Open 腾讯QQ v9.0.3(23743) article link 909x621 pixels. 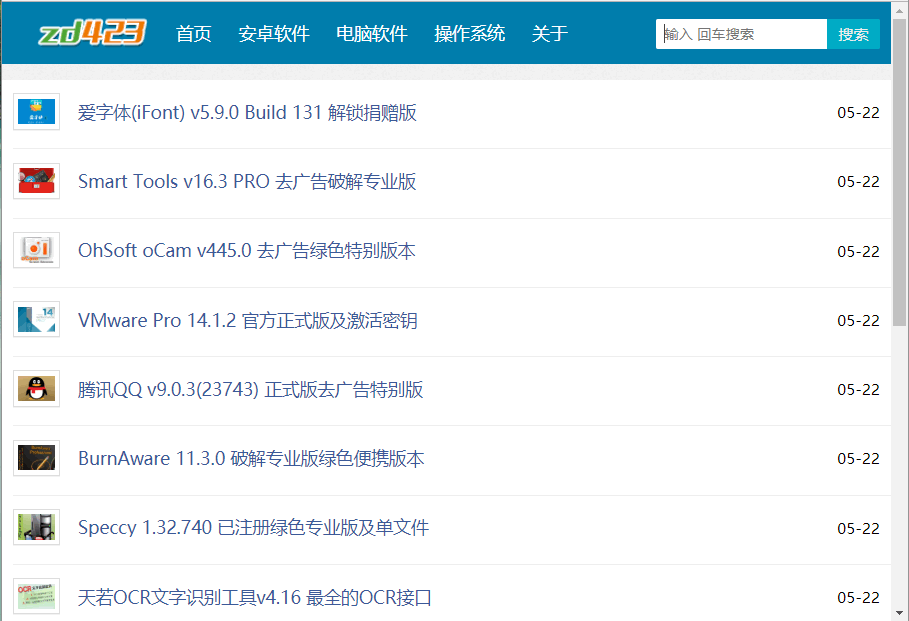[x=250, y=389]
